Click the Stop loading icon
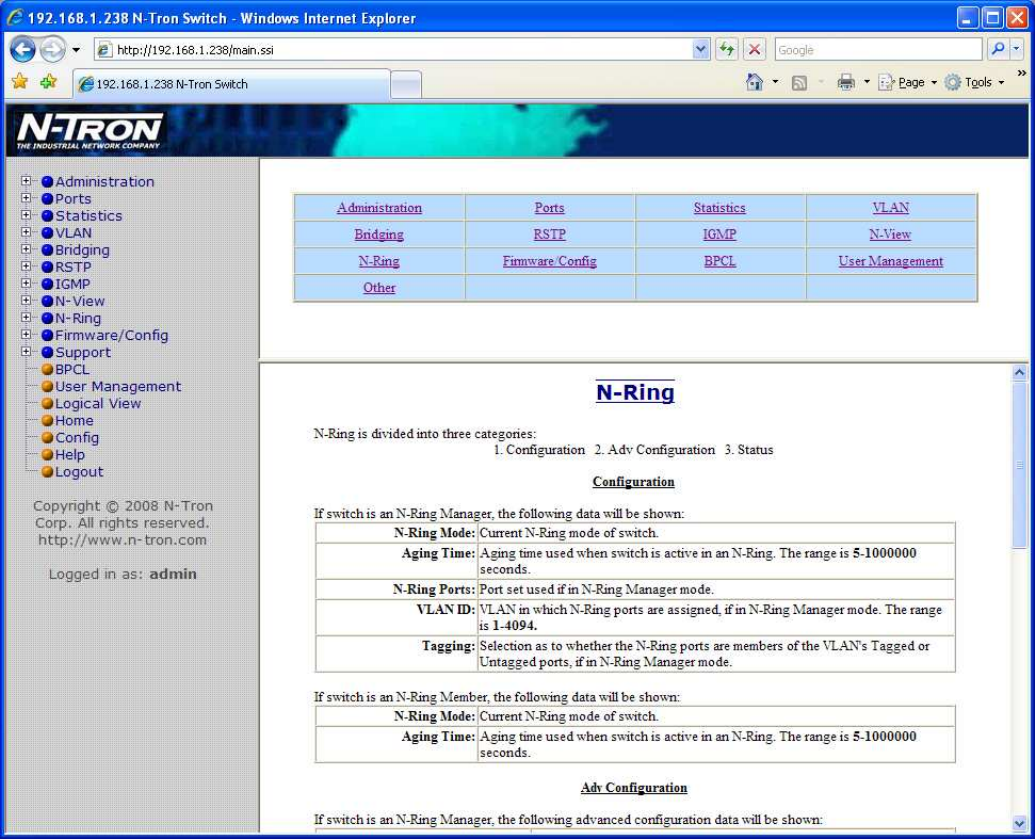 click(x=754, y=50)
